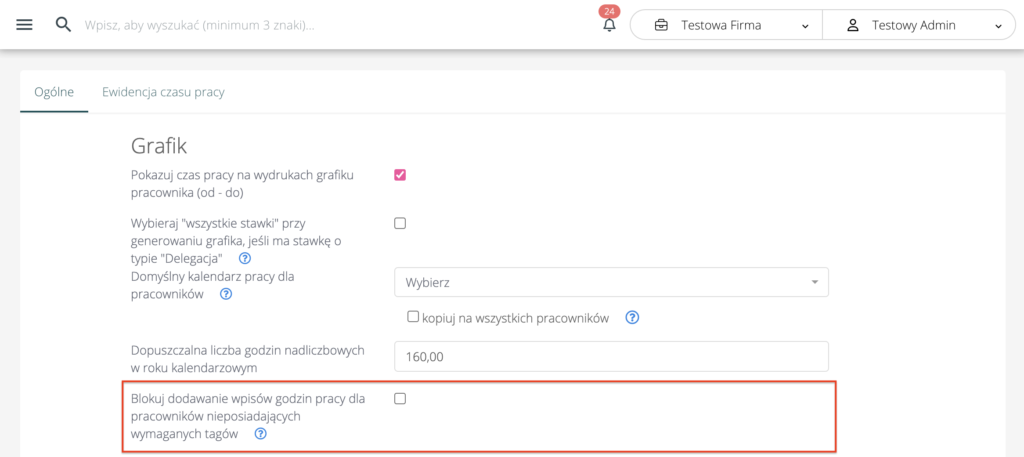Click the overtime hours field showing 160,00
The width and height of the screenshot is (1024, 457).
pyautogui.click(x=611, y=356)
